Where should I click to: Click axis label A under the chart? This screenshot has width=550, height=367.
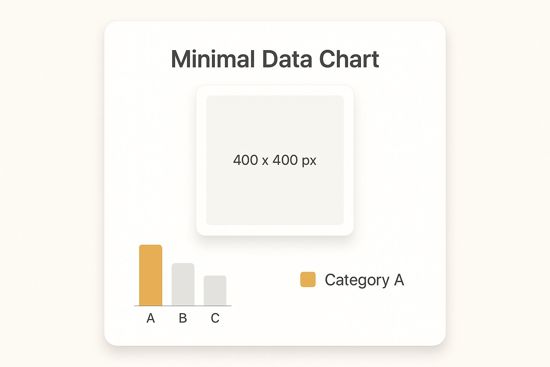150,318
